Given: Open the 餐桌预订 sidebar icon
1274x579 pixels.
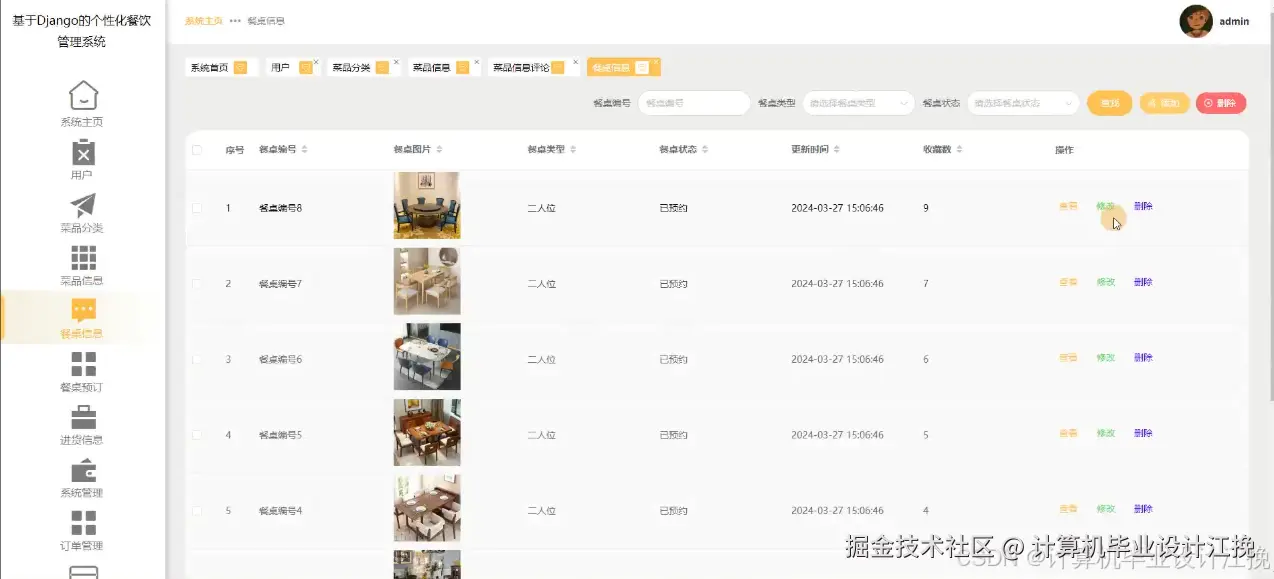Looking at the screenshot, I should 83,364.
